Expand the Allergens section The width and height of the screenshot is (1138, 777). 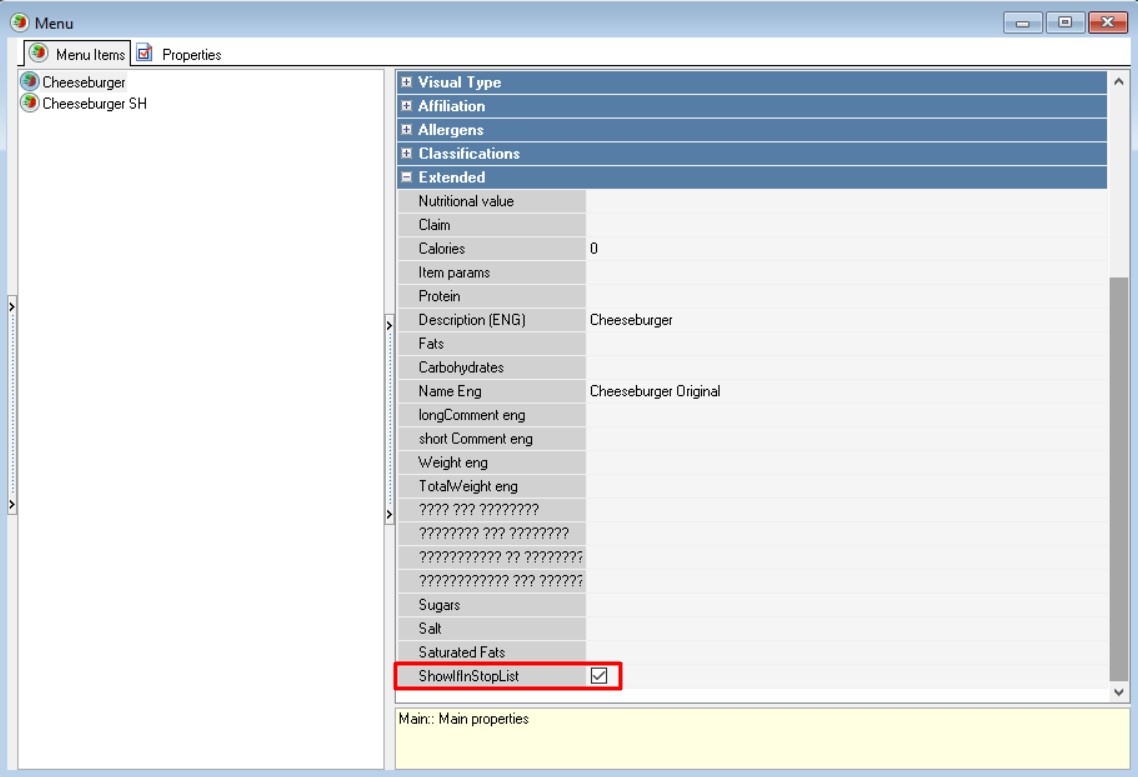point(407,130)
